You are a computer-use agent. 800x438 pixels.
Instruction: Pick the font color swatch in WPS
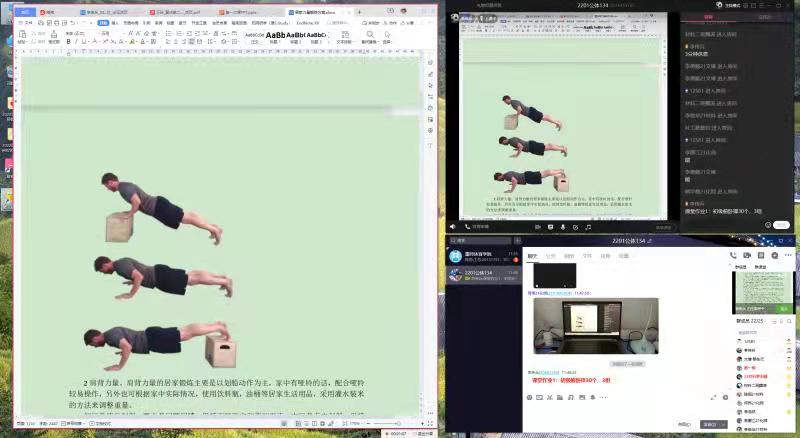[x=143, y=42]
